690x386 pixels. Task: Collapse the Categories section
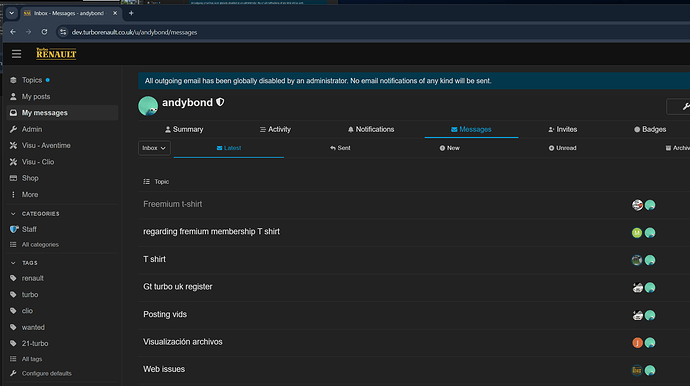click(35, 213)
